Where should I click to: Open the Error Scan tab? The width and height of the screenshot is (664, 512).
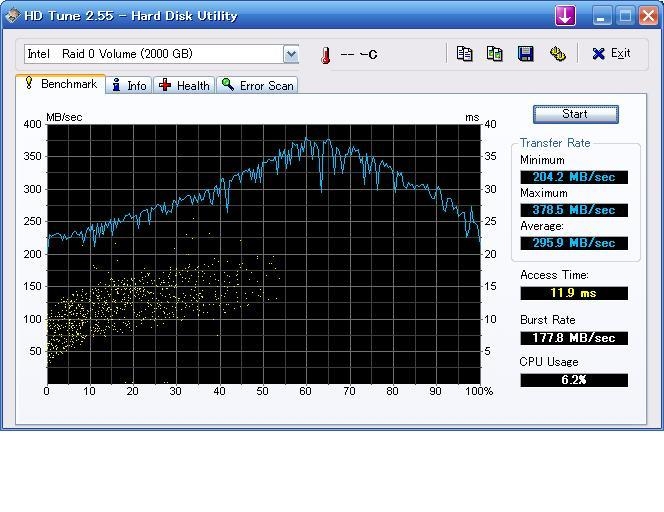[x=257, y=86]
